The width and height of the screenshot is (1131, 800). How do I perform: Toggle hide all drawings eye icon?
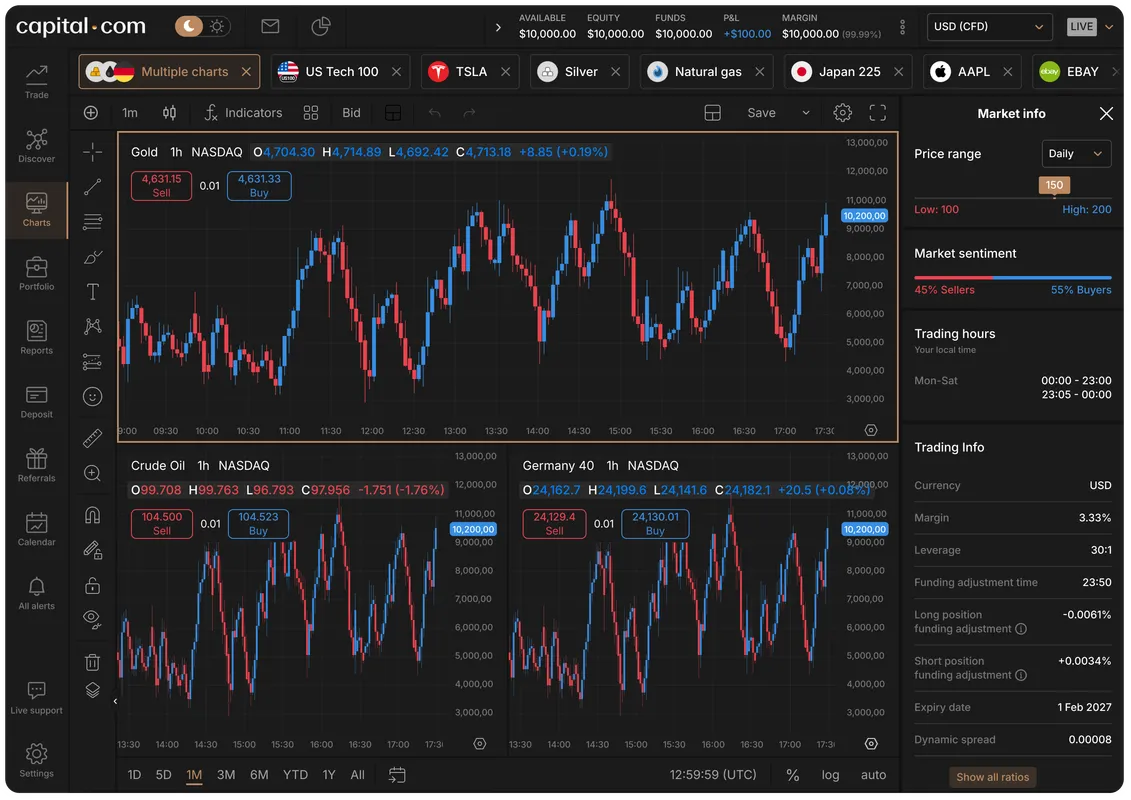(92, 619)
